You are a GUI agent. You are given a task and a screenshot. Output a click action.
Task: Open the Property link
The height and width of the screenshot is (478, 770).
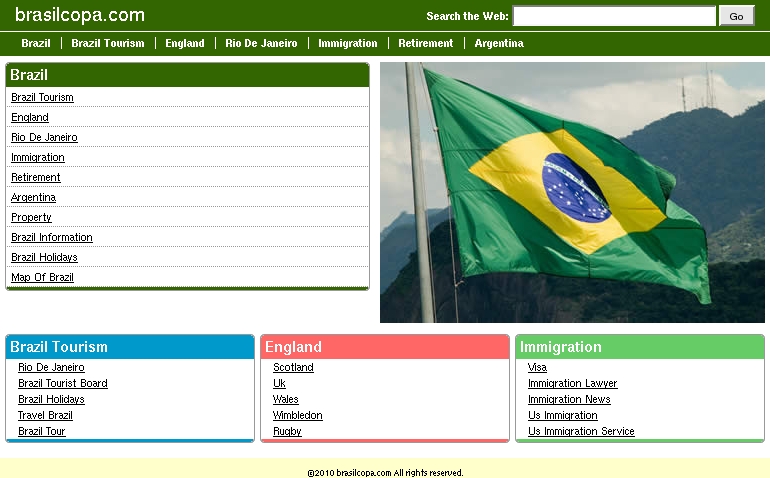[x=31, y=218]
